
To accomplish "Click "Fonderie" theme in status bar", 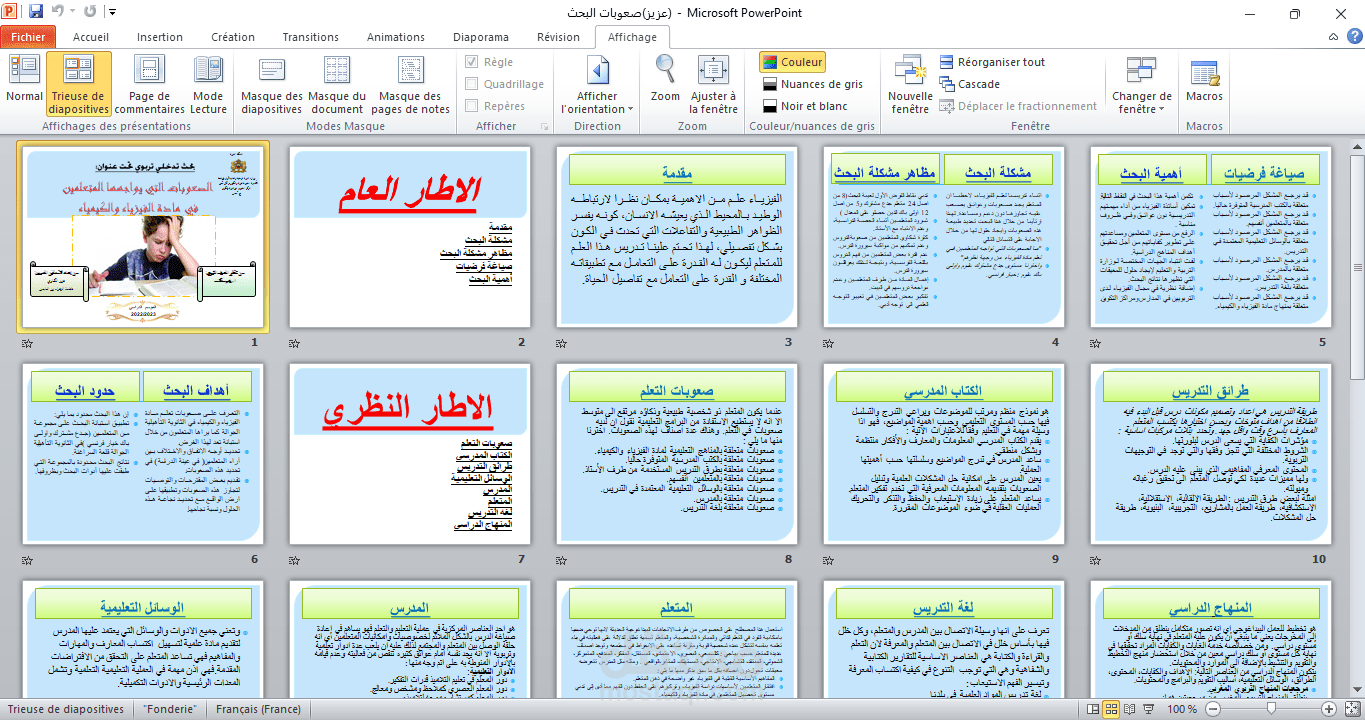I will click(170, 709).
